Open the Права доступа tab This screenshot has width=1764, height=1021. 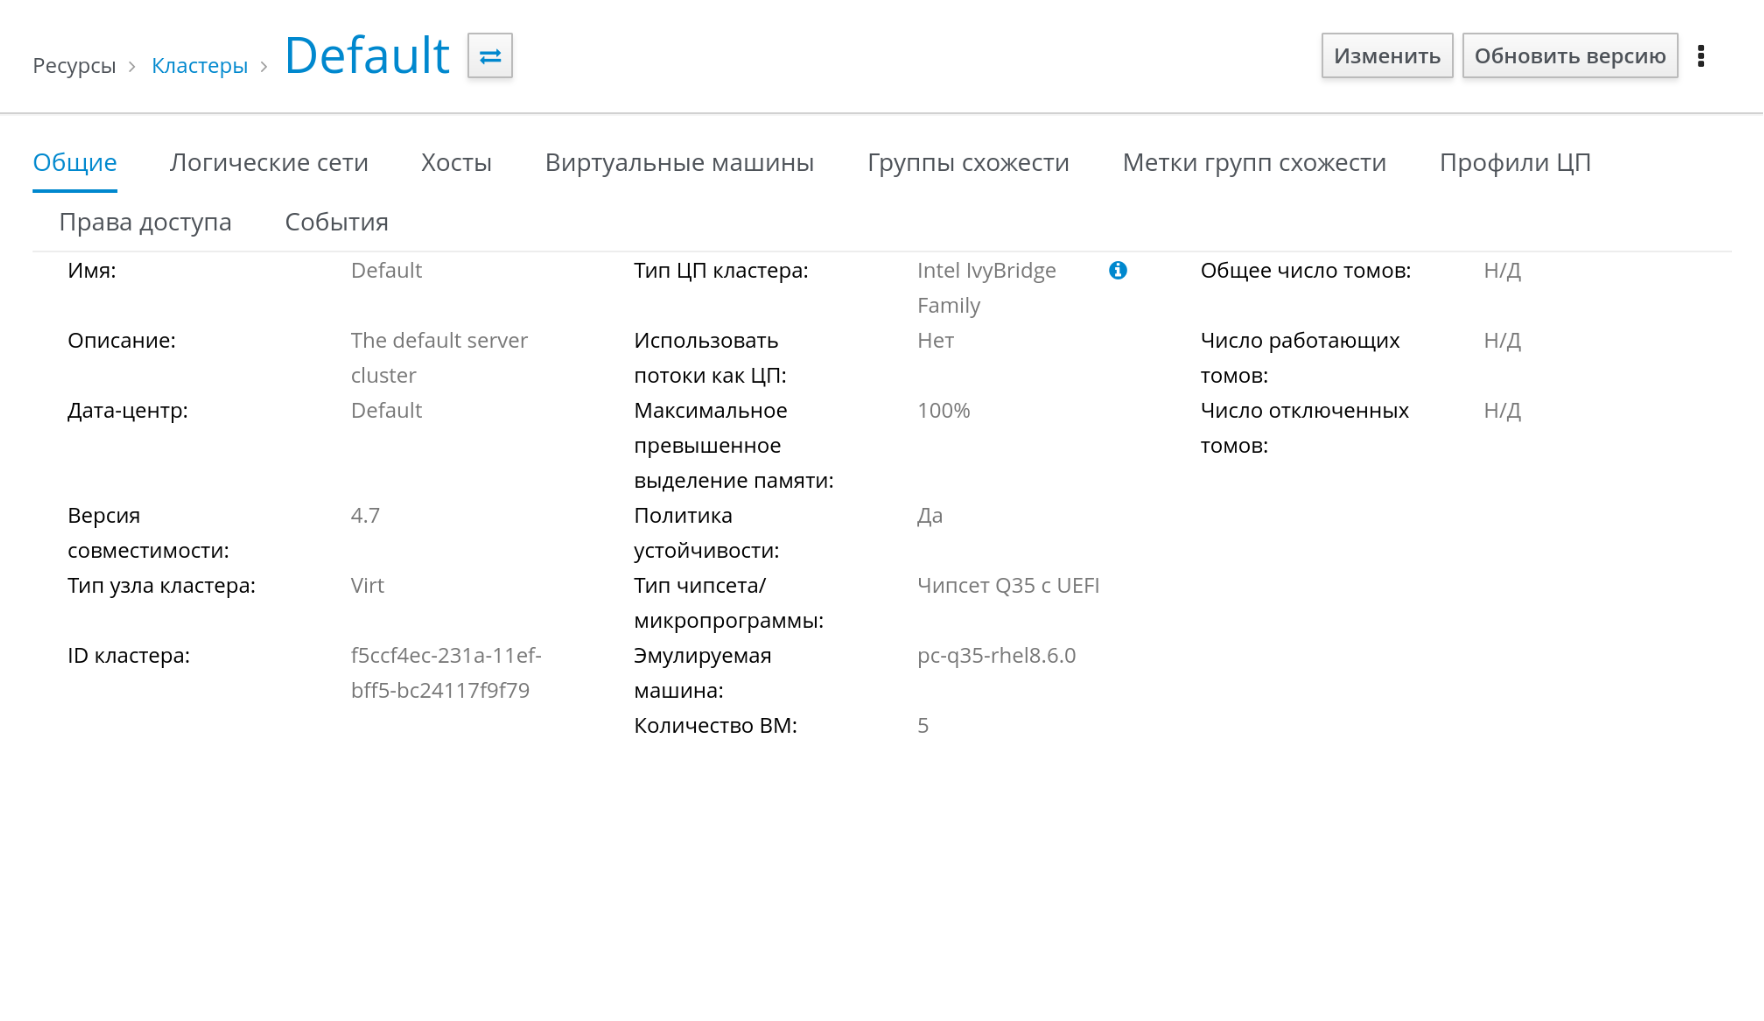(145, 222)
